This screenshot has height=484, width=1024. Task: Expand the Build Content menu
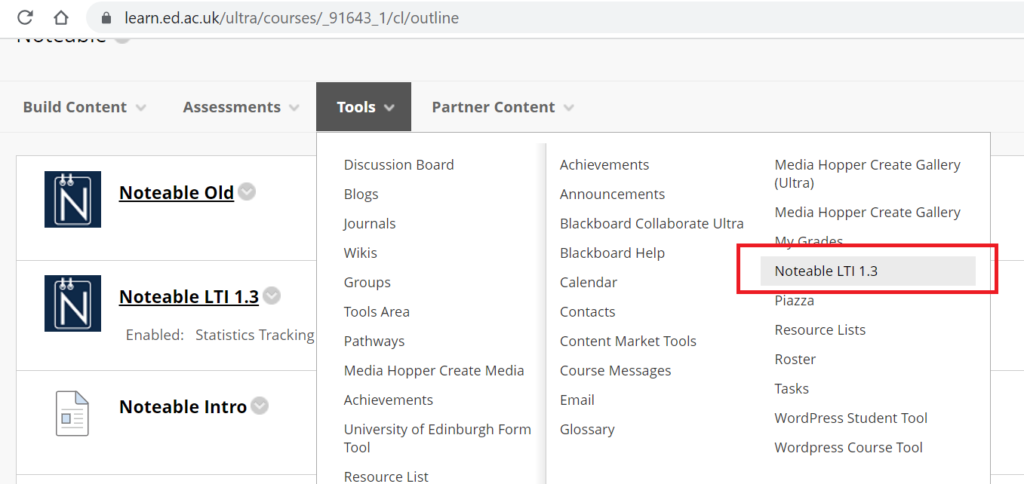tap(85, 107)
